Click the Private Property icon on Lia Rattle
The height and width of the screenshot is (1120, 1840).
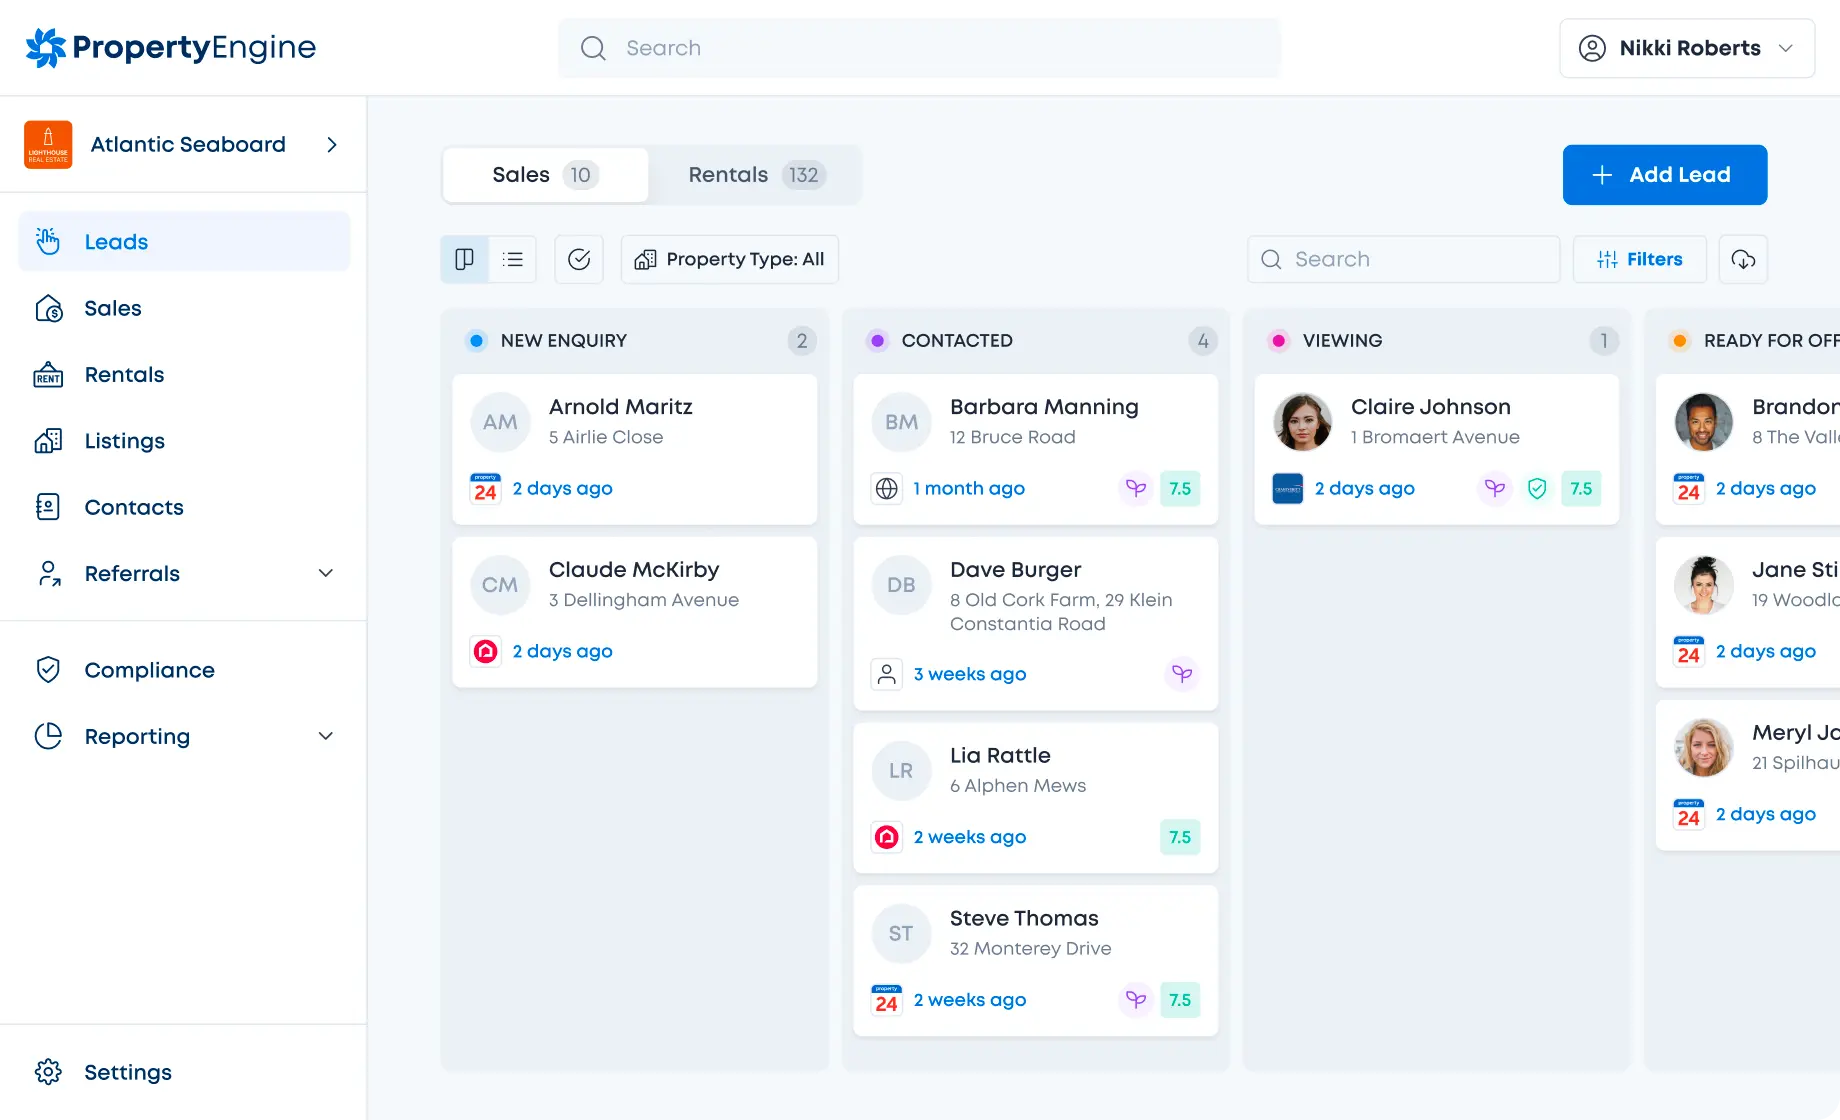[887, 837]
